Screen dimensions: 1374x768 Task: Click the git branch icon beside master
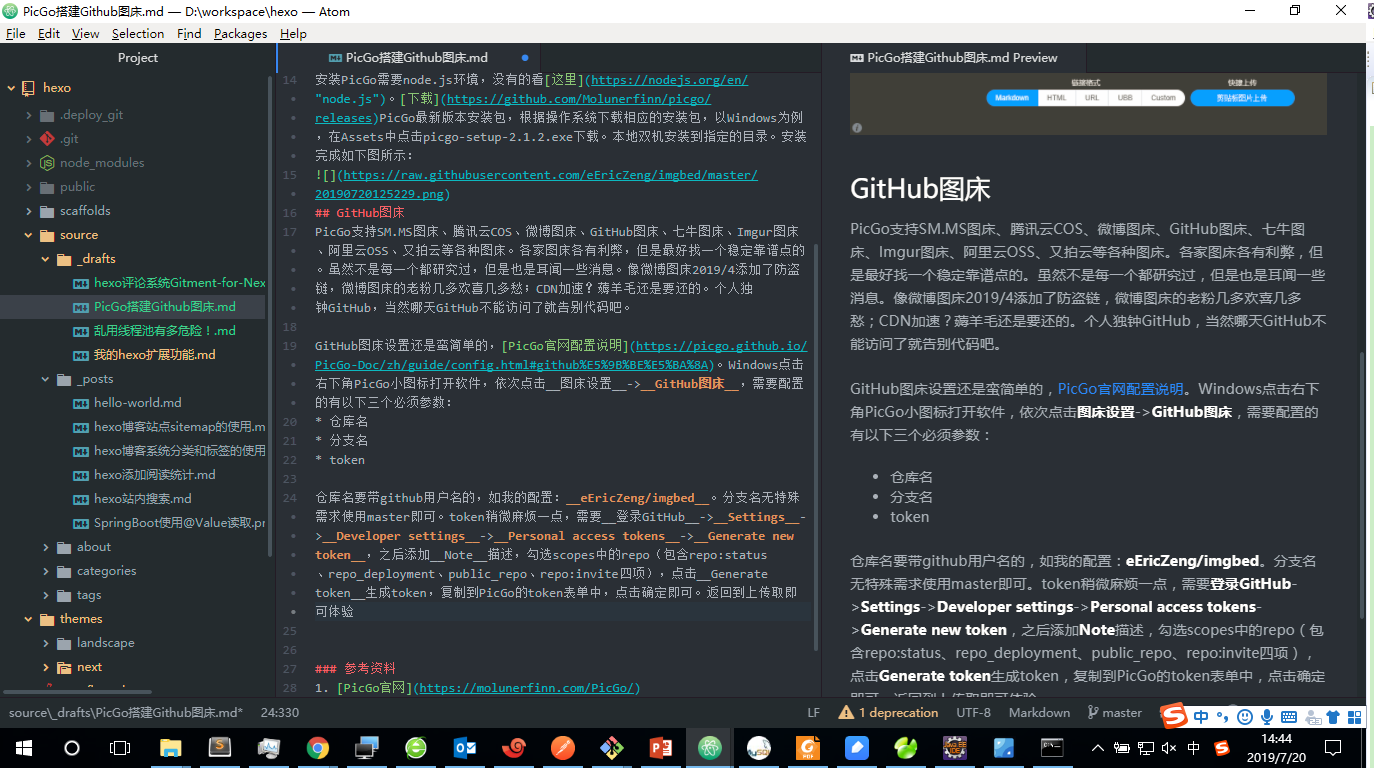click(1091, 713)
